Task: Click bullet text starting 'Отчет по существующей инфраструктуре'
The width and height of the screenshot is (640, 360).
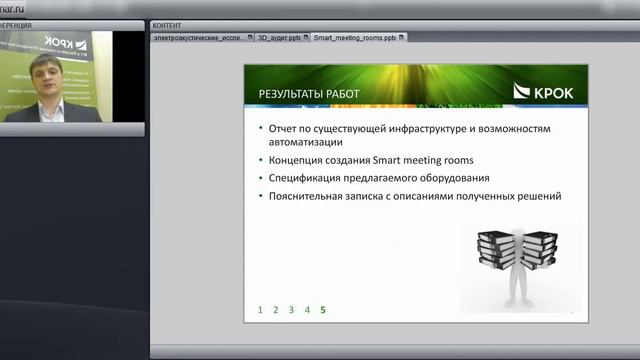Action: tap(409, 135)
